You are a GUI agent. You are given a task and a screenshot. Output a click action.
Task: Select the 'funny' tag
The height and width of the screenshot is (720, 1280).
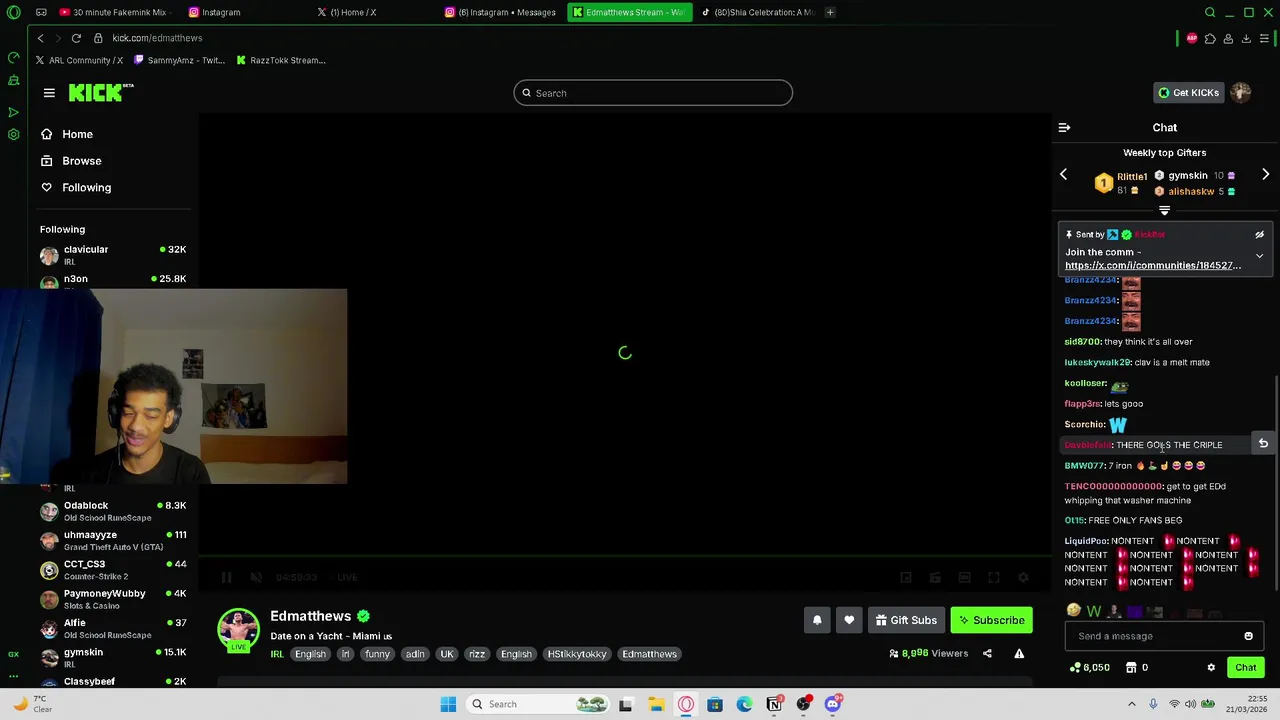click(377, 654)
